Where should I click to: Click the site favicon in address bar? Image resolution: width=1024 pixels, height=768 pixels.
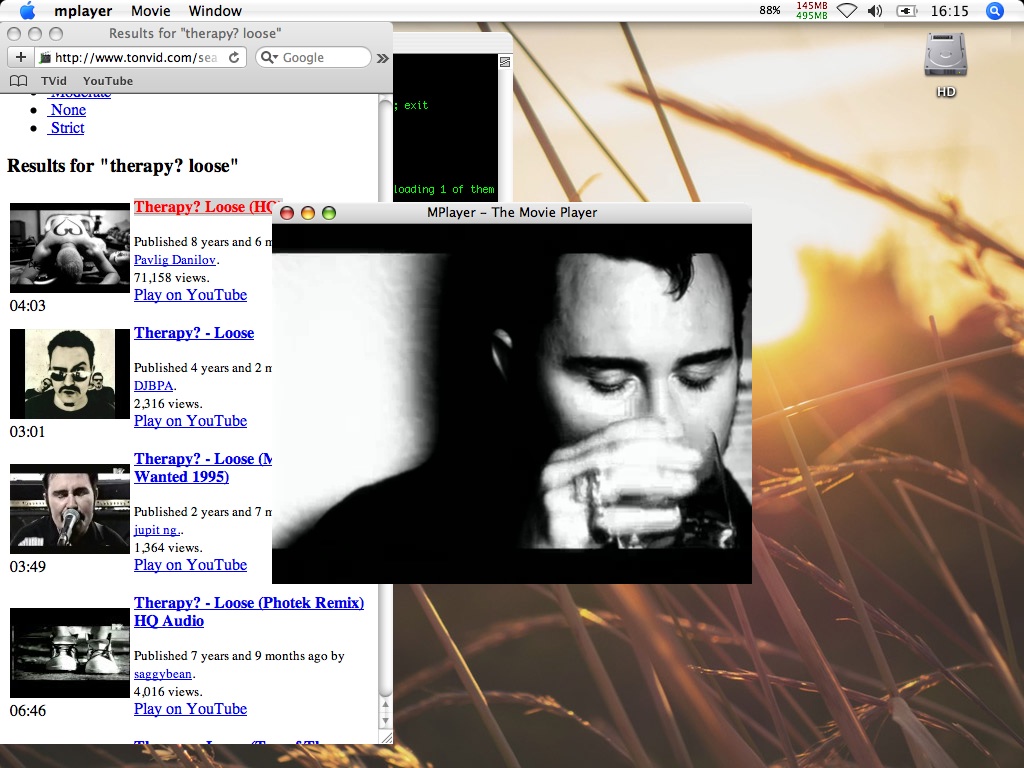tap(45, 58)
